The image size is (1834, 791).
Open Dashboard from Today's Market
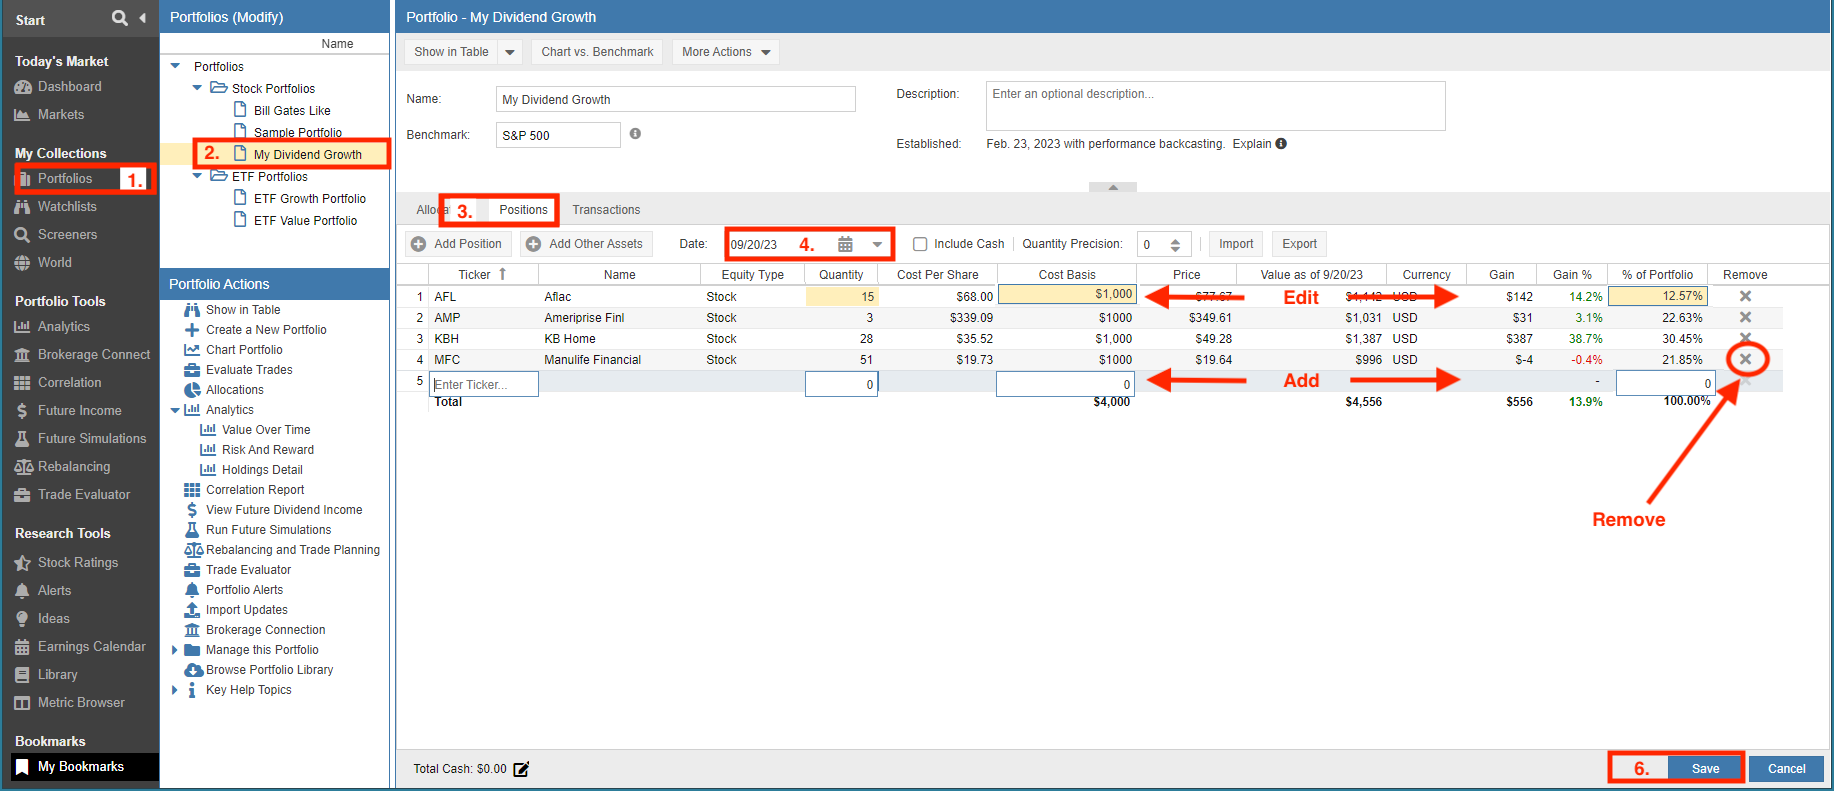coord(69,87)
